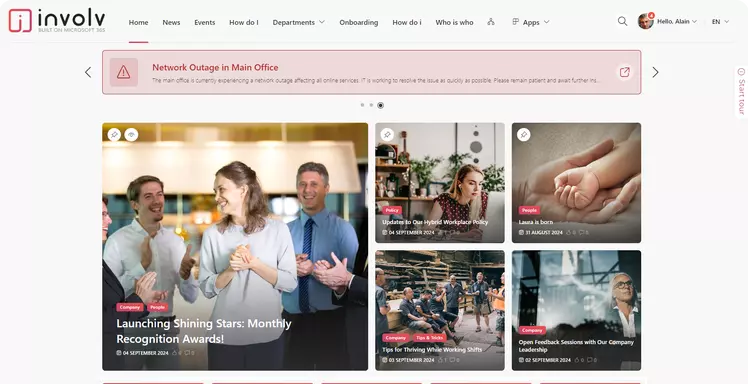The image size is (748, 384).
Task: Open the EN language selector
Action: pos(720,21)
